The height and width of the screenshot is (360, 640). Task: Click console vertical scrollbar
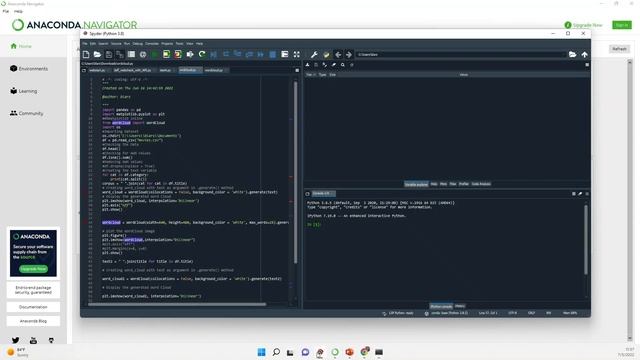586,239
